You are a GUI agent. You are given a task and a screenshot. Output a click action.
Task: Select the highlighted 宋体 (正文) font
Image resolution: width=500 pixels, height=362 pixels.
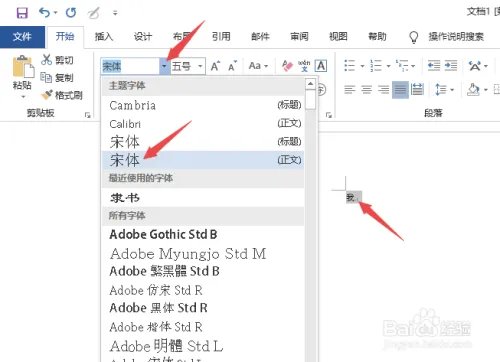(203, 160)
